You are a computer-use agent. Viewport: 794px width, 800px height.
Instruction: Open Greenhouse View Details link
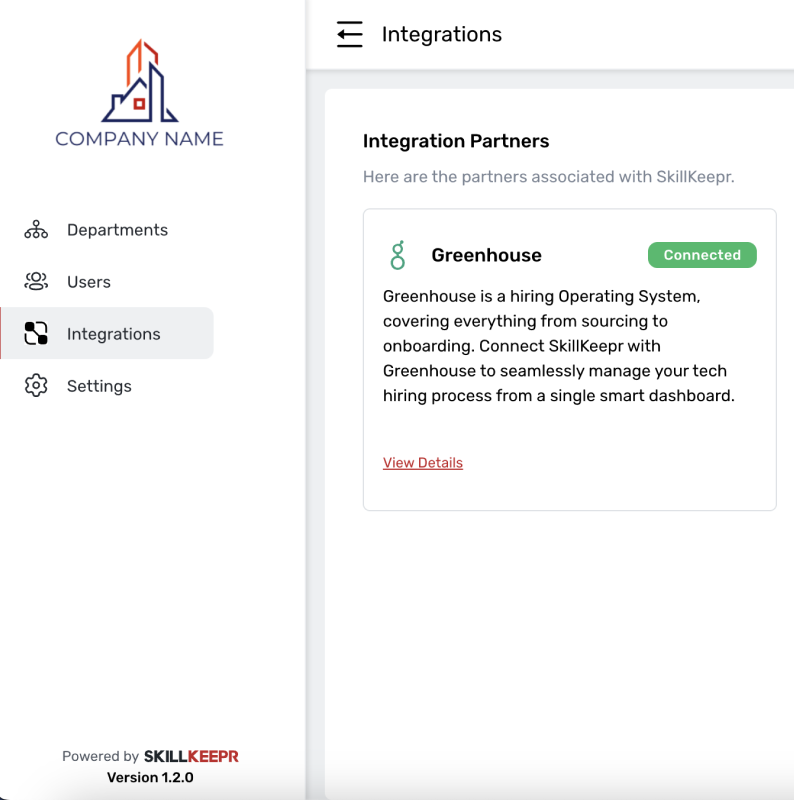pos(423,463)
